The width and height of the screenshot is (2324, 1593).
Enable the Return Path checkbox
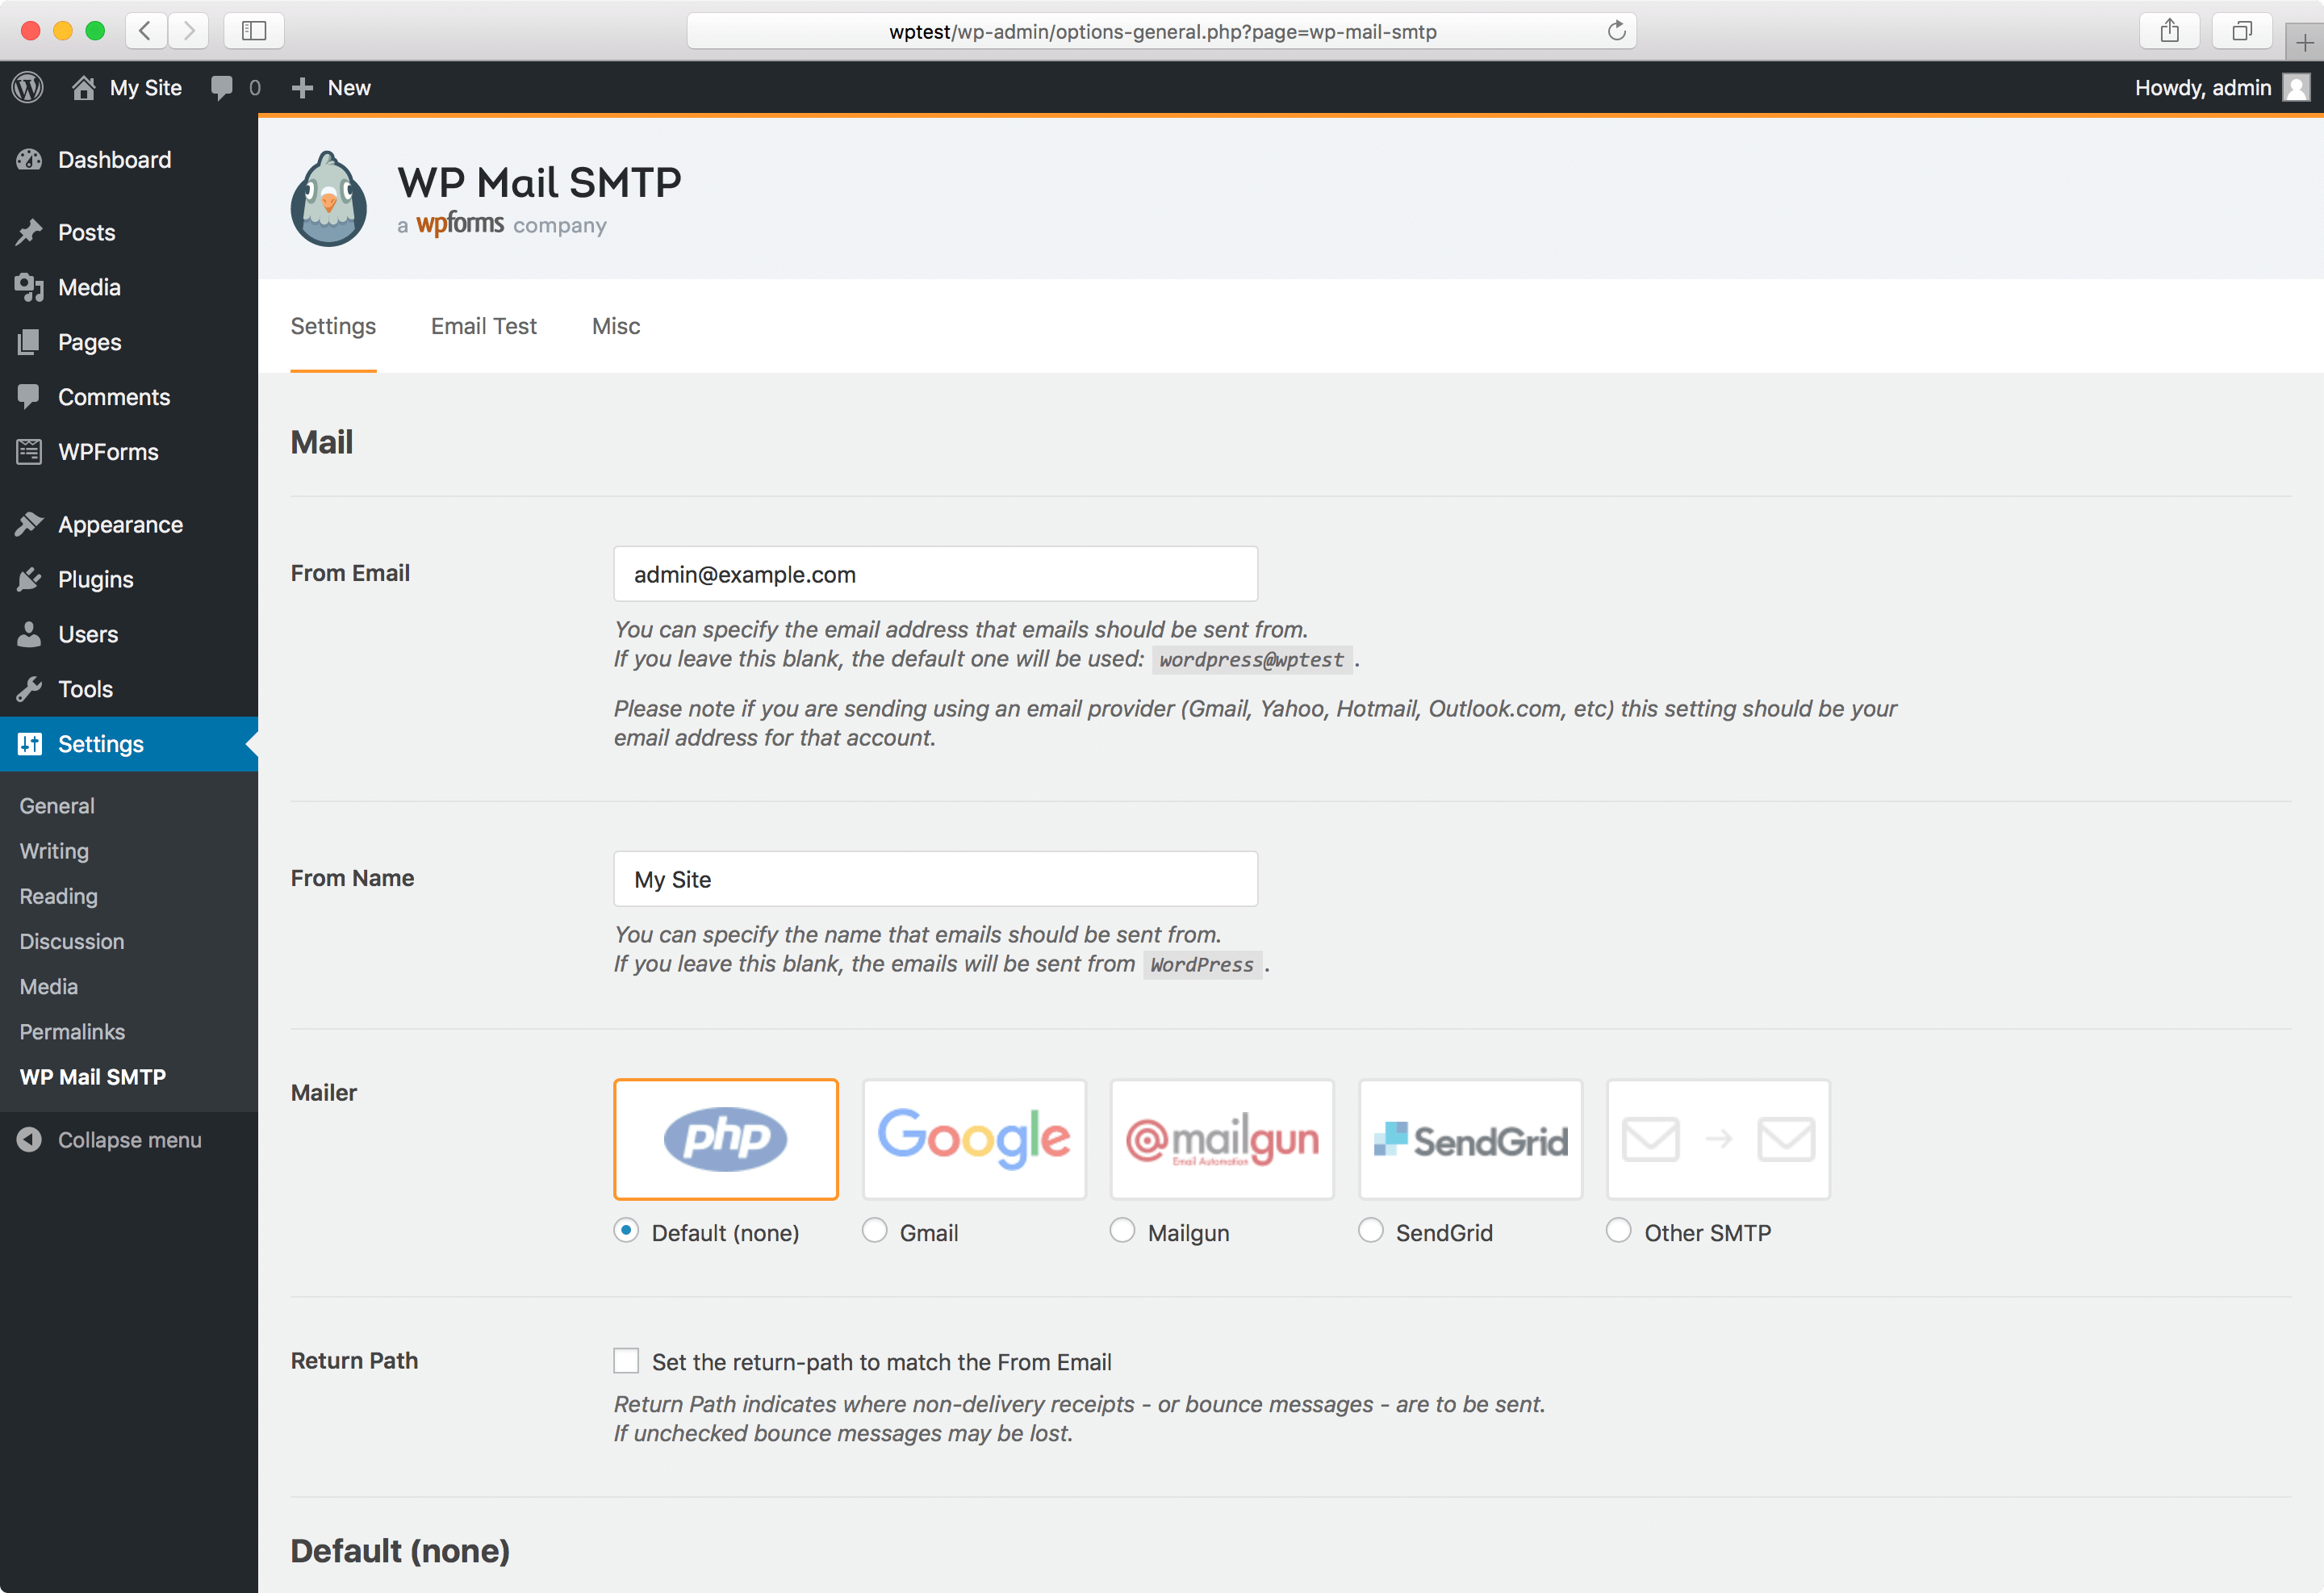coord(629,1360)
